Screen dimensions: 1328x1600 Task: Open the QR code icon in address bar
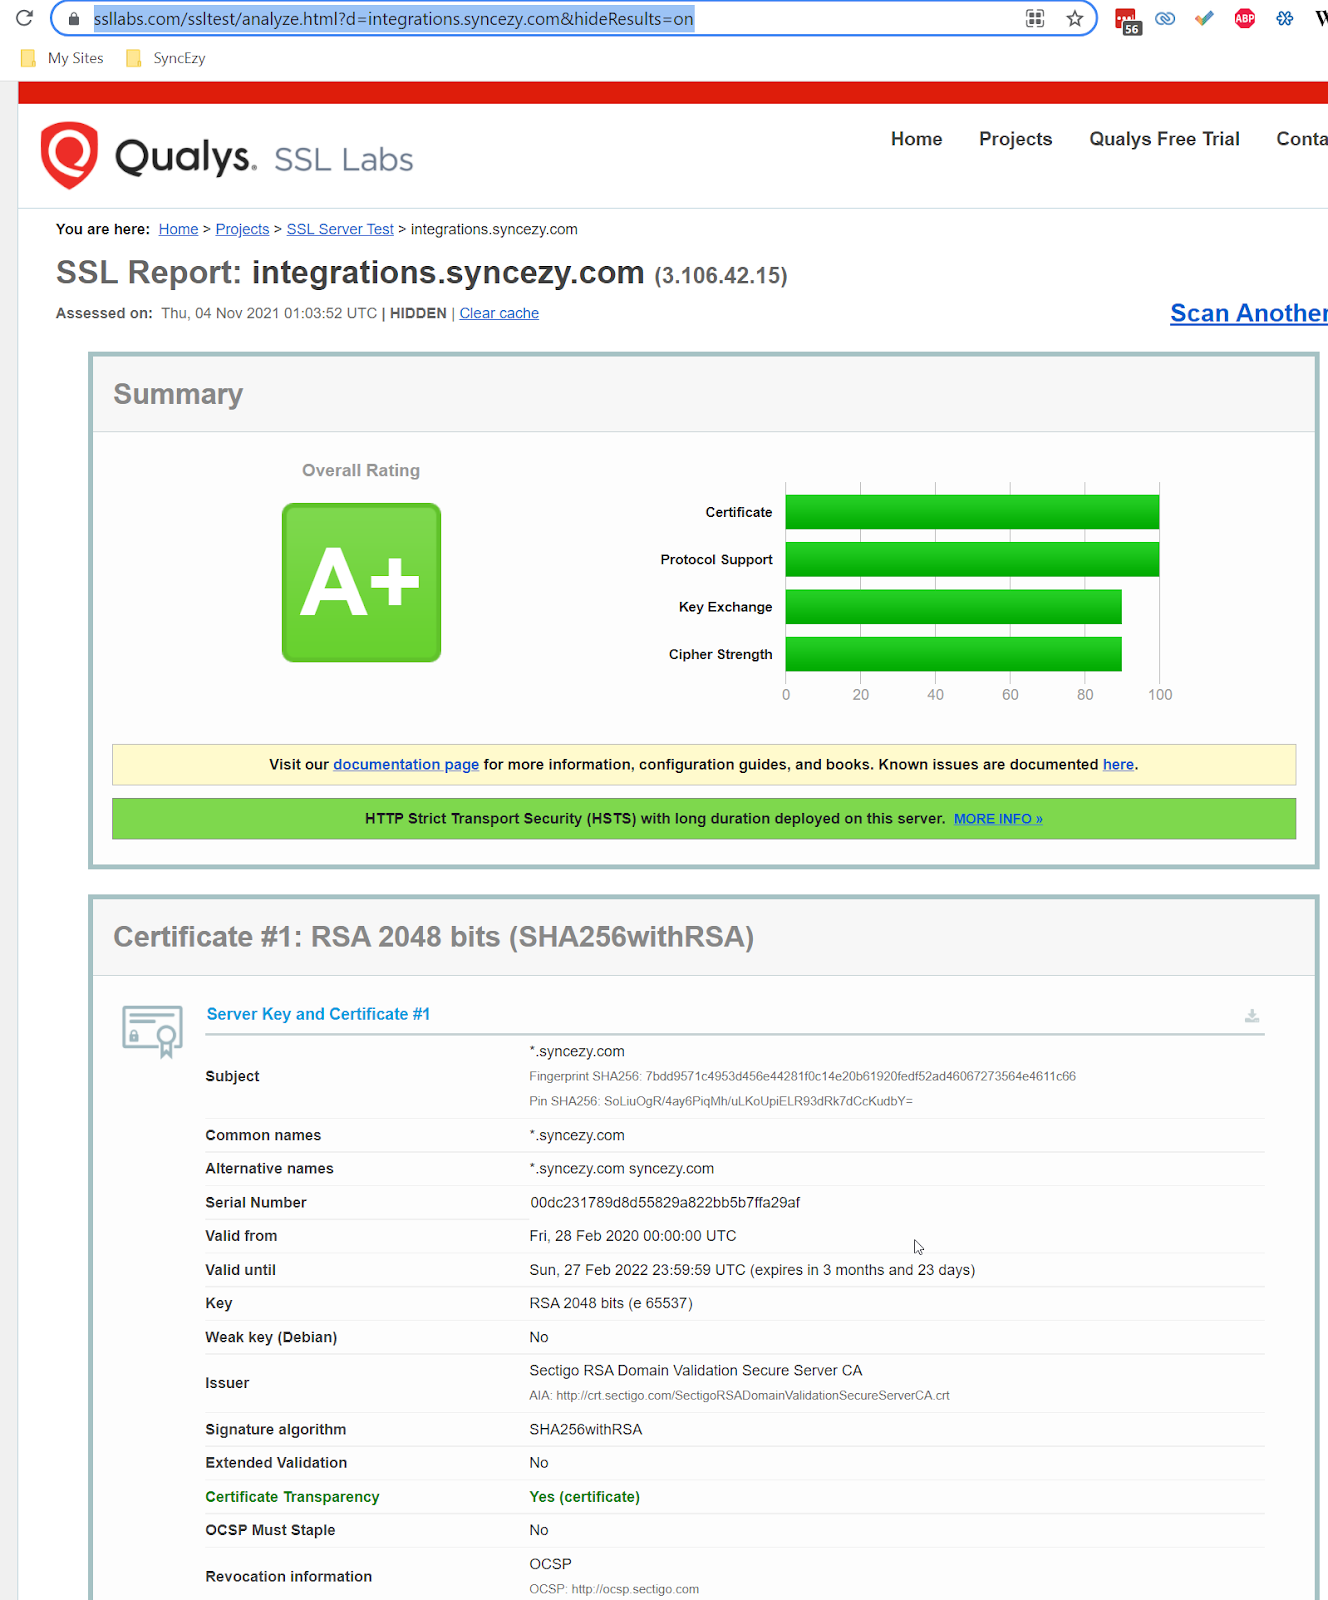1035,19
